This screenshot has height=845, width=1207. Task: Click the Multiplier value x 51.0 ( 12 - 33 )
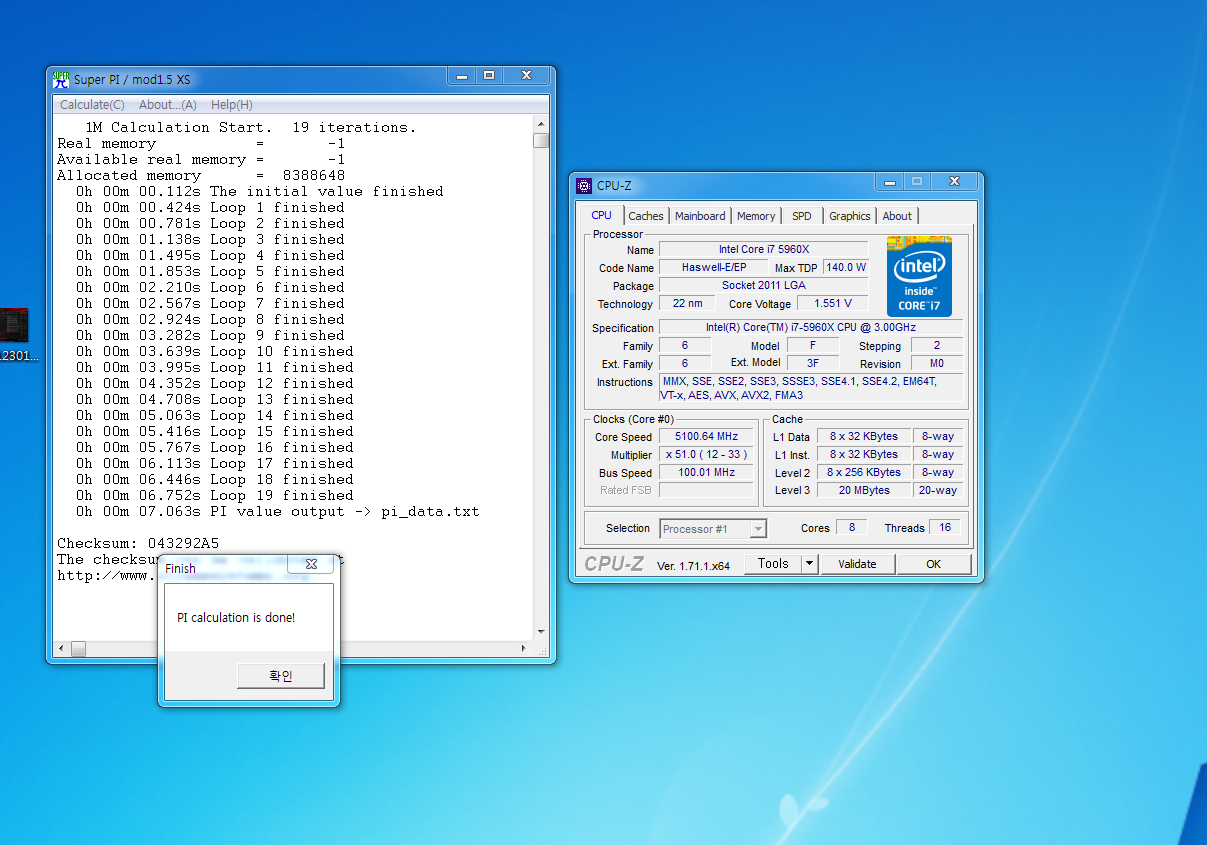[707, 455]
